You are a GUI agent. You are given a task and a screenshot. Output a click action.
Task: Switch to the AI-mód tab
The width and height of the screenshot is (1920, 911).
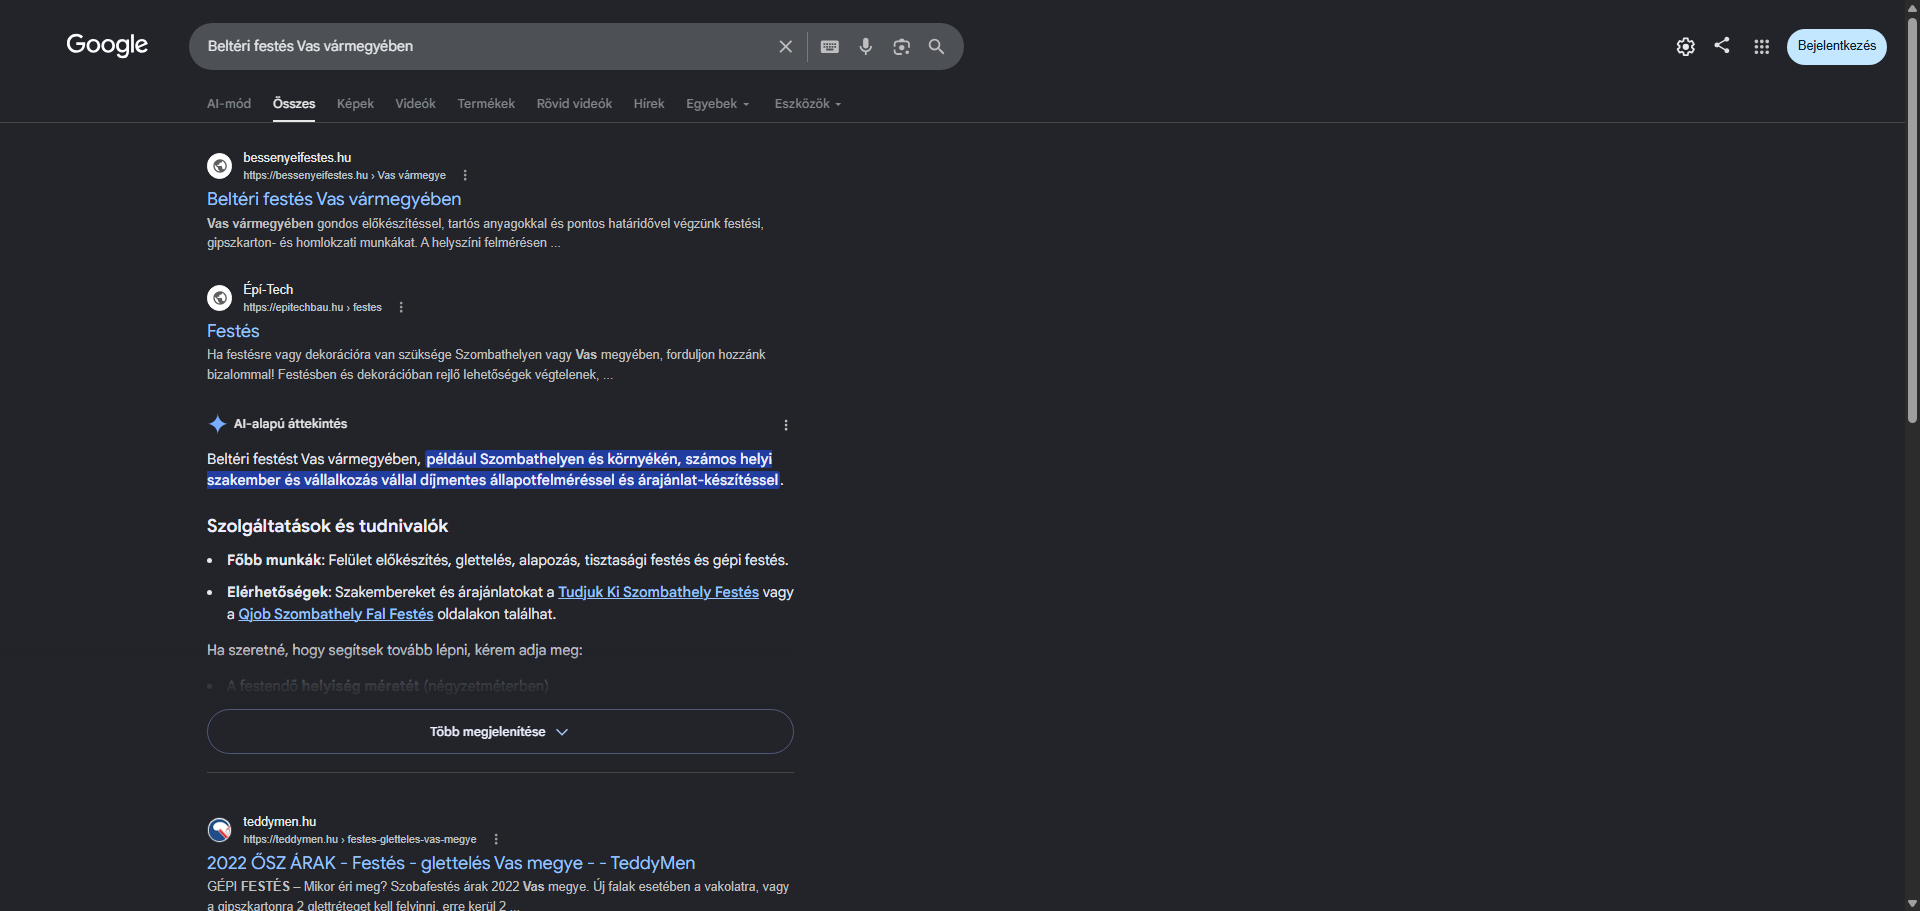(x=229, y=104)
